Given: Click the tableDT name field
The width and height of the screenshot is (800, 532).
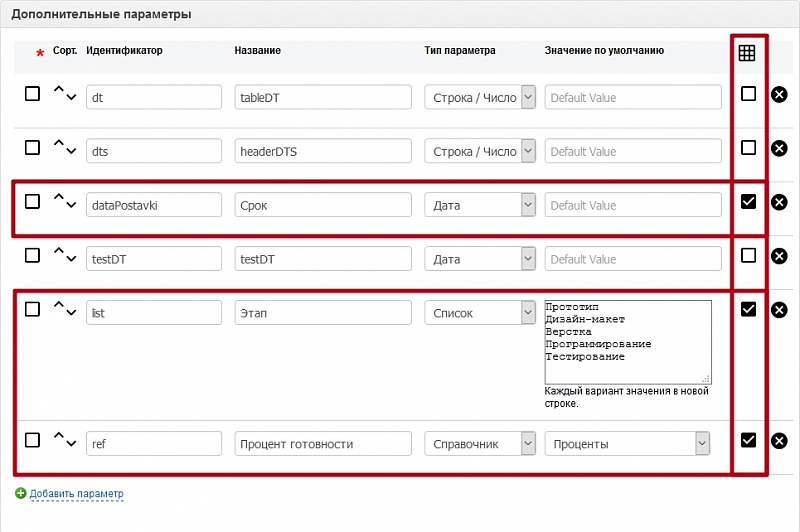Looking at the screenshot, I should 323,97.
